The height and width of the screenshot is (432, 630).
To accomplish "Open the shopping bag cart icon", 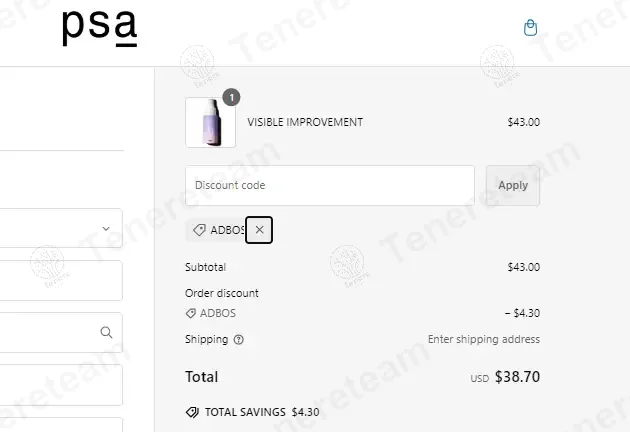I will pyautogui.click(x=530, y=28).
